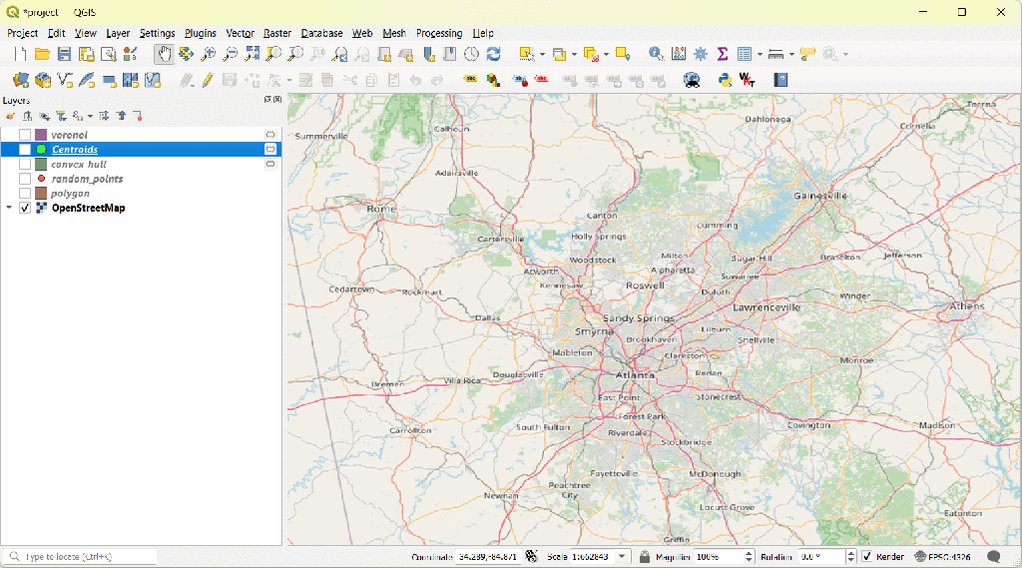Open Statistical Summary sigma icon

click(x=722, y=54)
